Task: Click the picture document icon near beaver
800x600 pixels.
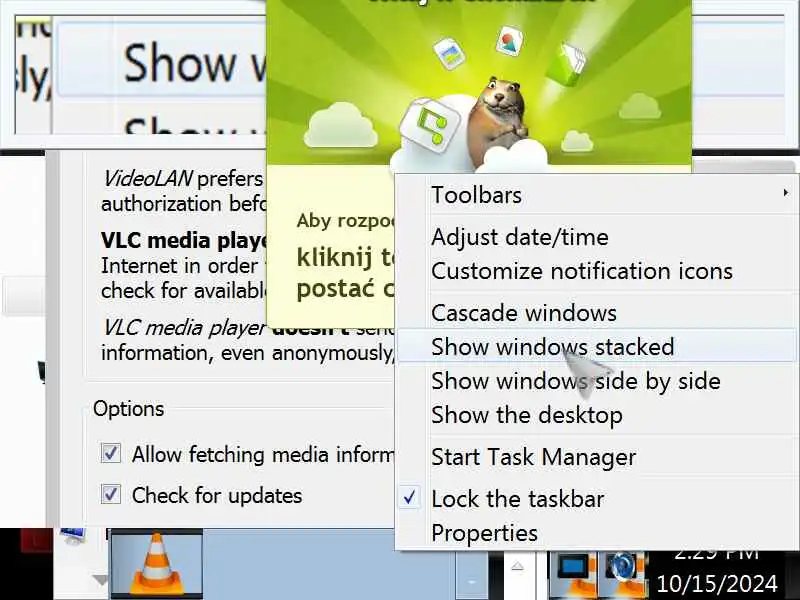Action: (x=448, y=53)
